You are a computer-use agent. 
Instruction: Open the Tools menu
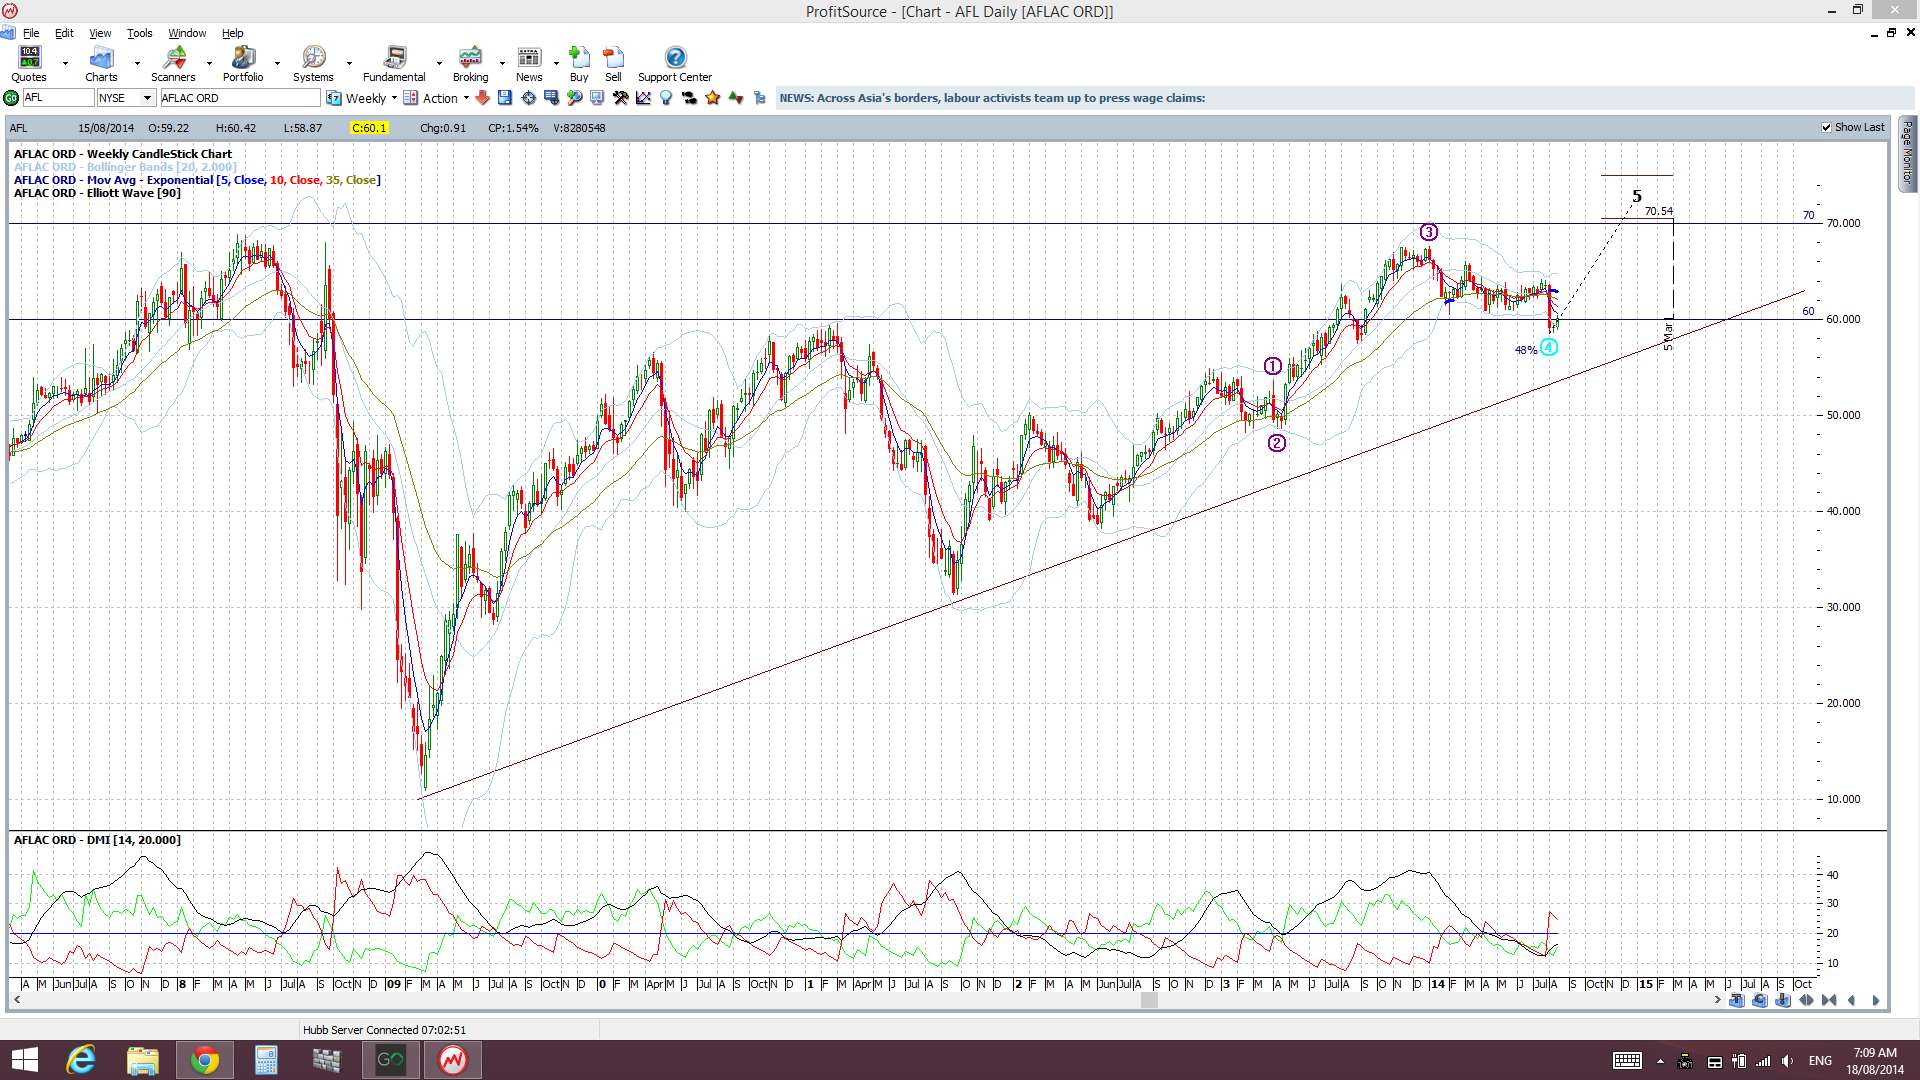coord(139,33)
